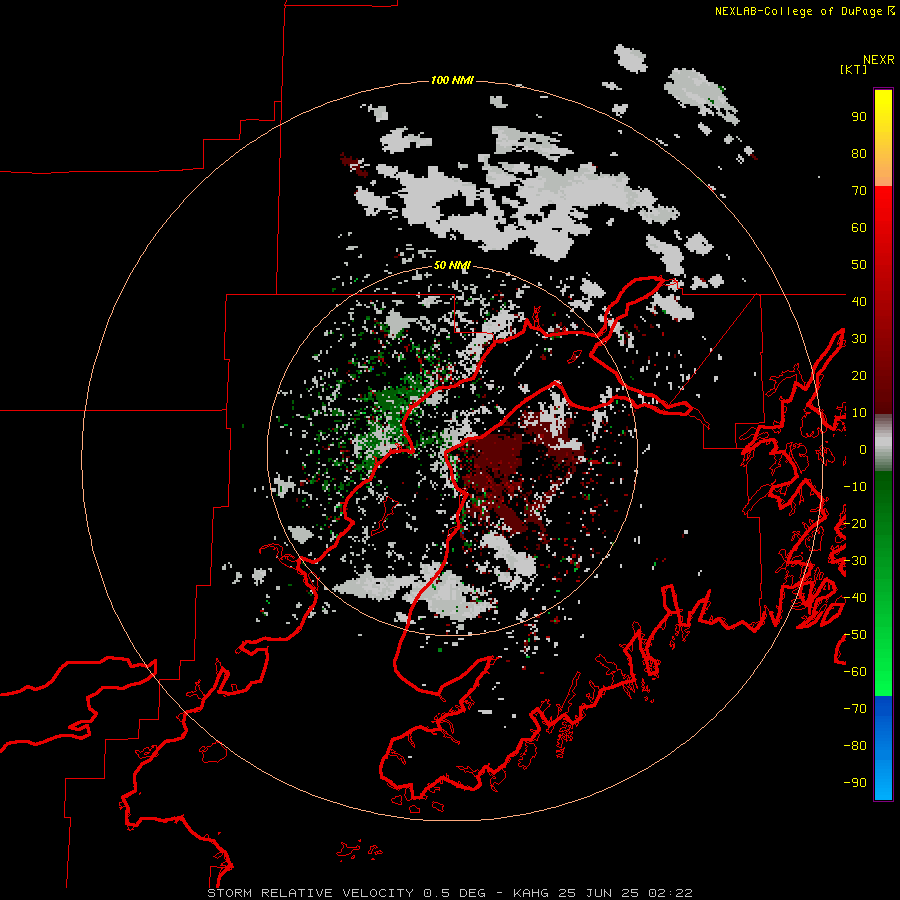Click the 0.5 DEG elevation text in caption
The width and height of the screenshot is (900, 900).
coord(455,893)
